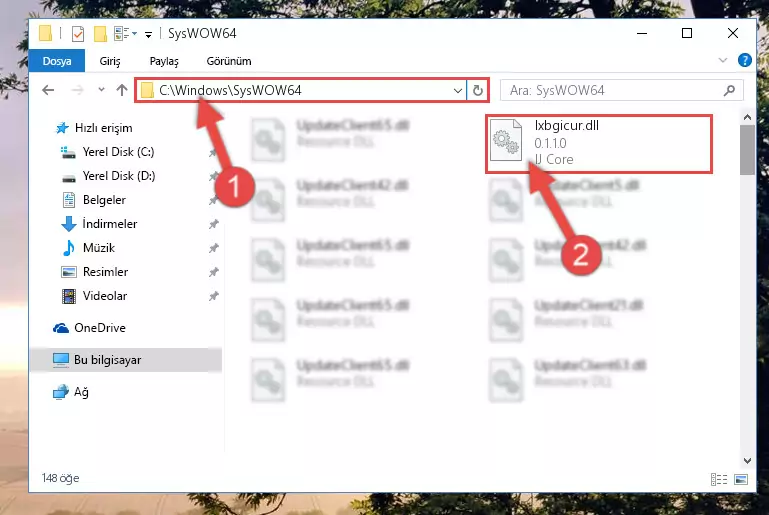
Task: Open İndirmeler folder in sidebar
Action: point(99,224)
